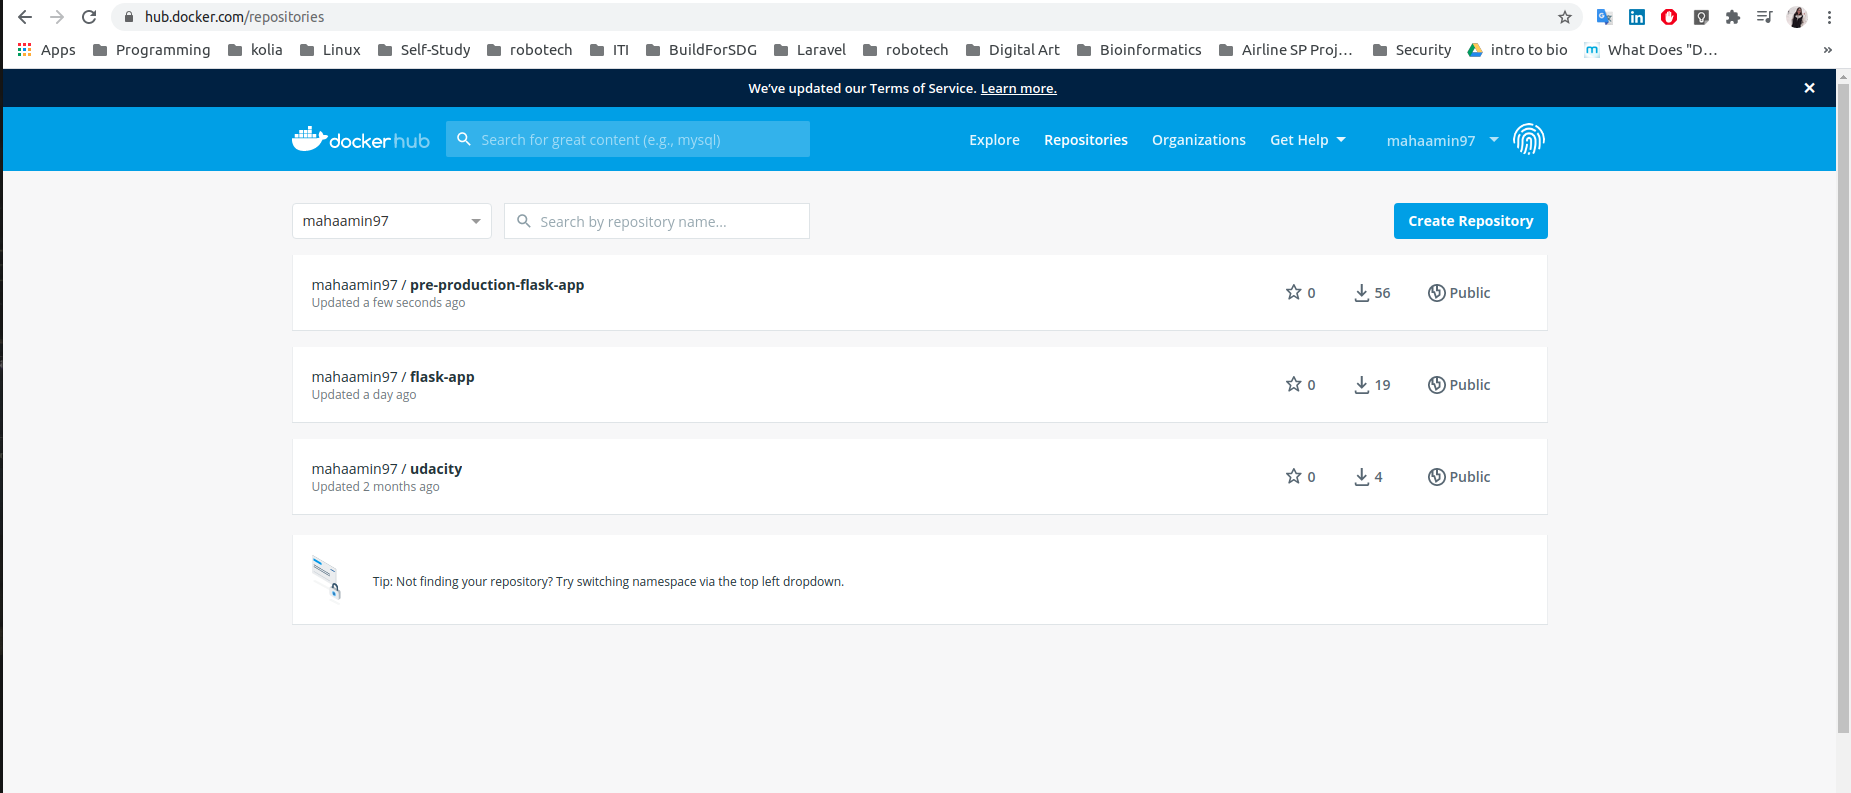Image resolution: width=1851 pixels, height=793 pixels.
Task: Open the Google Translate extension icon
Action: tap(1604, 17)
